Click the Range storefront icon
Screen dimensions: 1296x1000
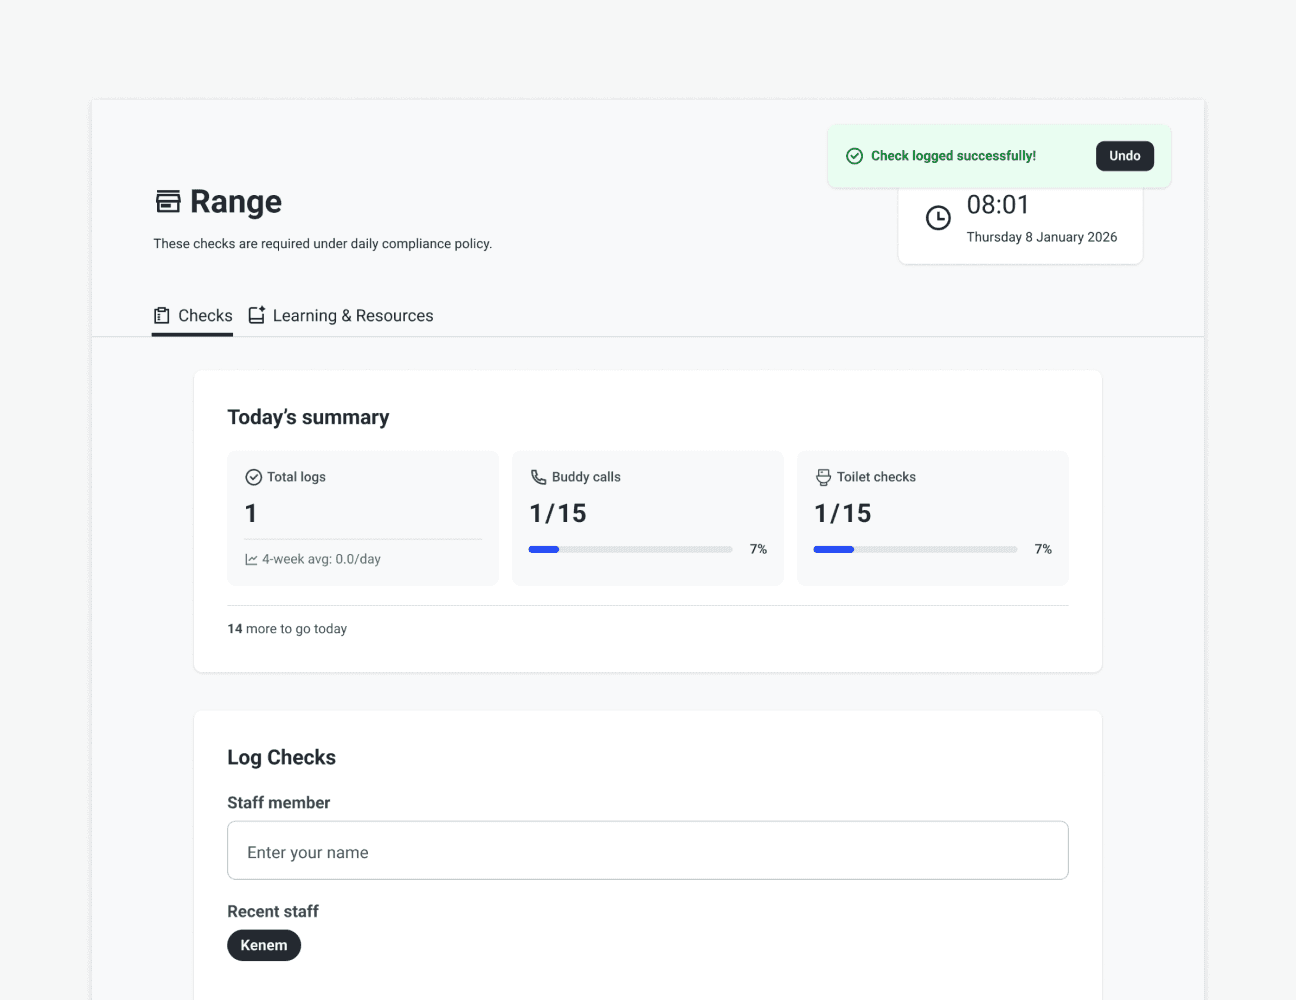coord(168,201)
